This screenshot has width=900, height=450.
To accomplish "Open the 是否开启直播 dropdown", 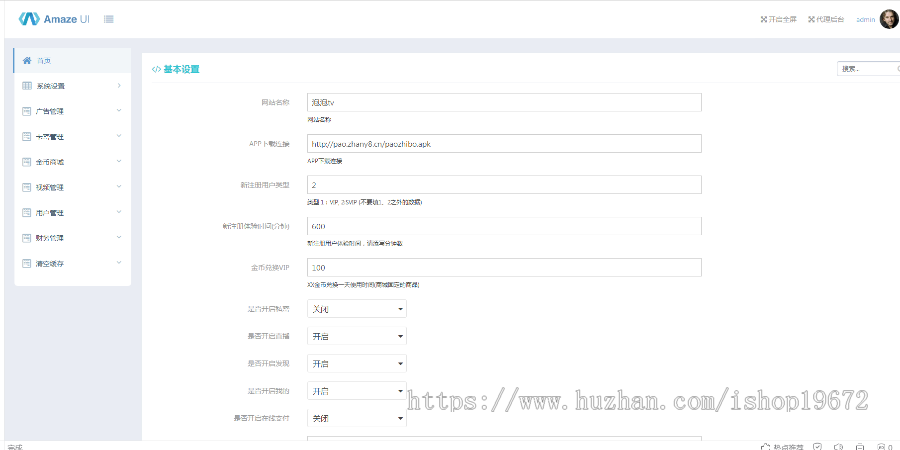I will coord(357,336).
